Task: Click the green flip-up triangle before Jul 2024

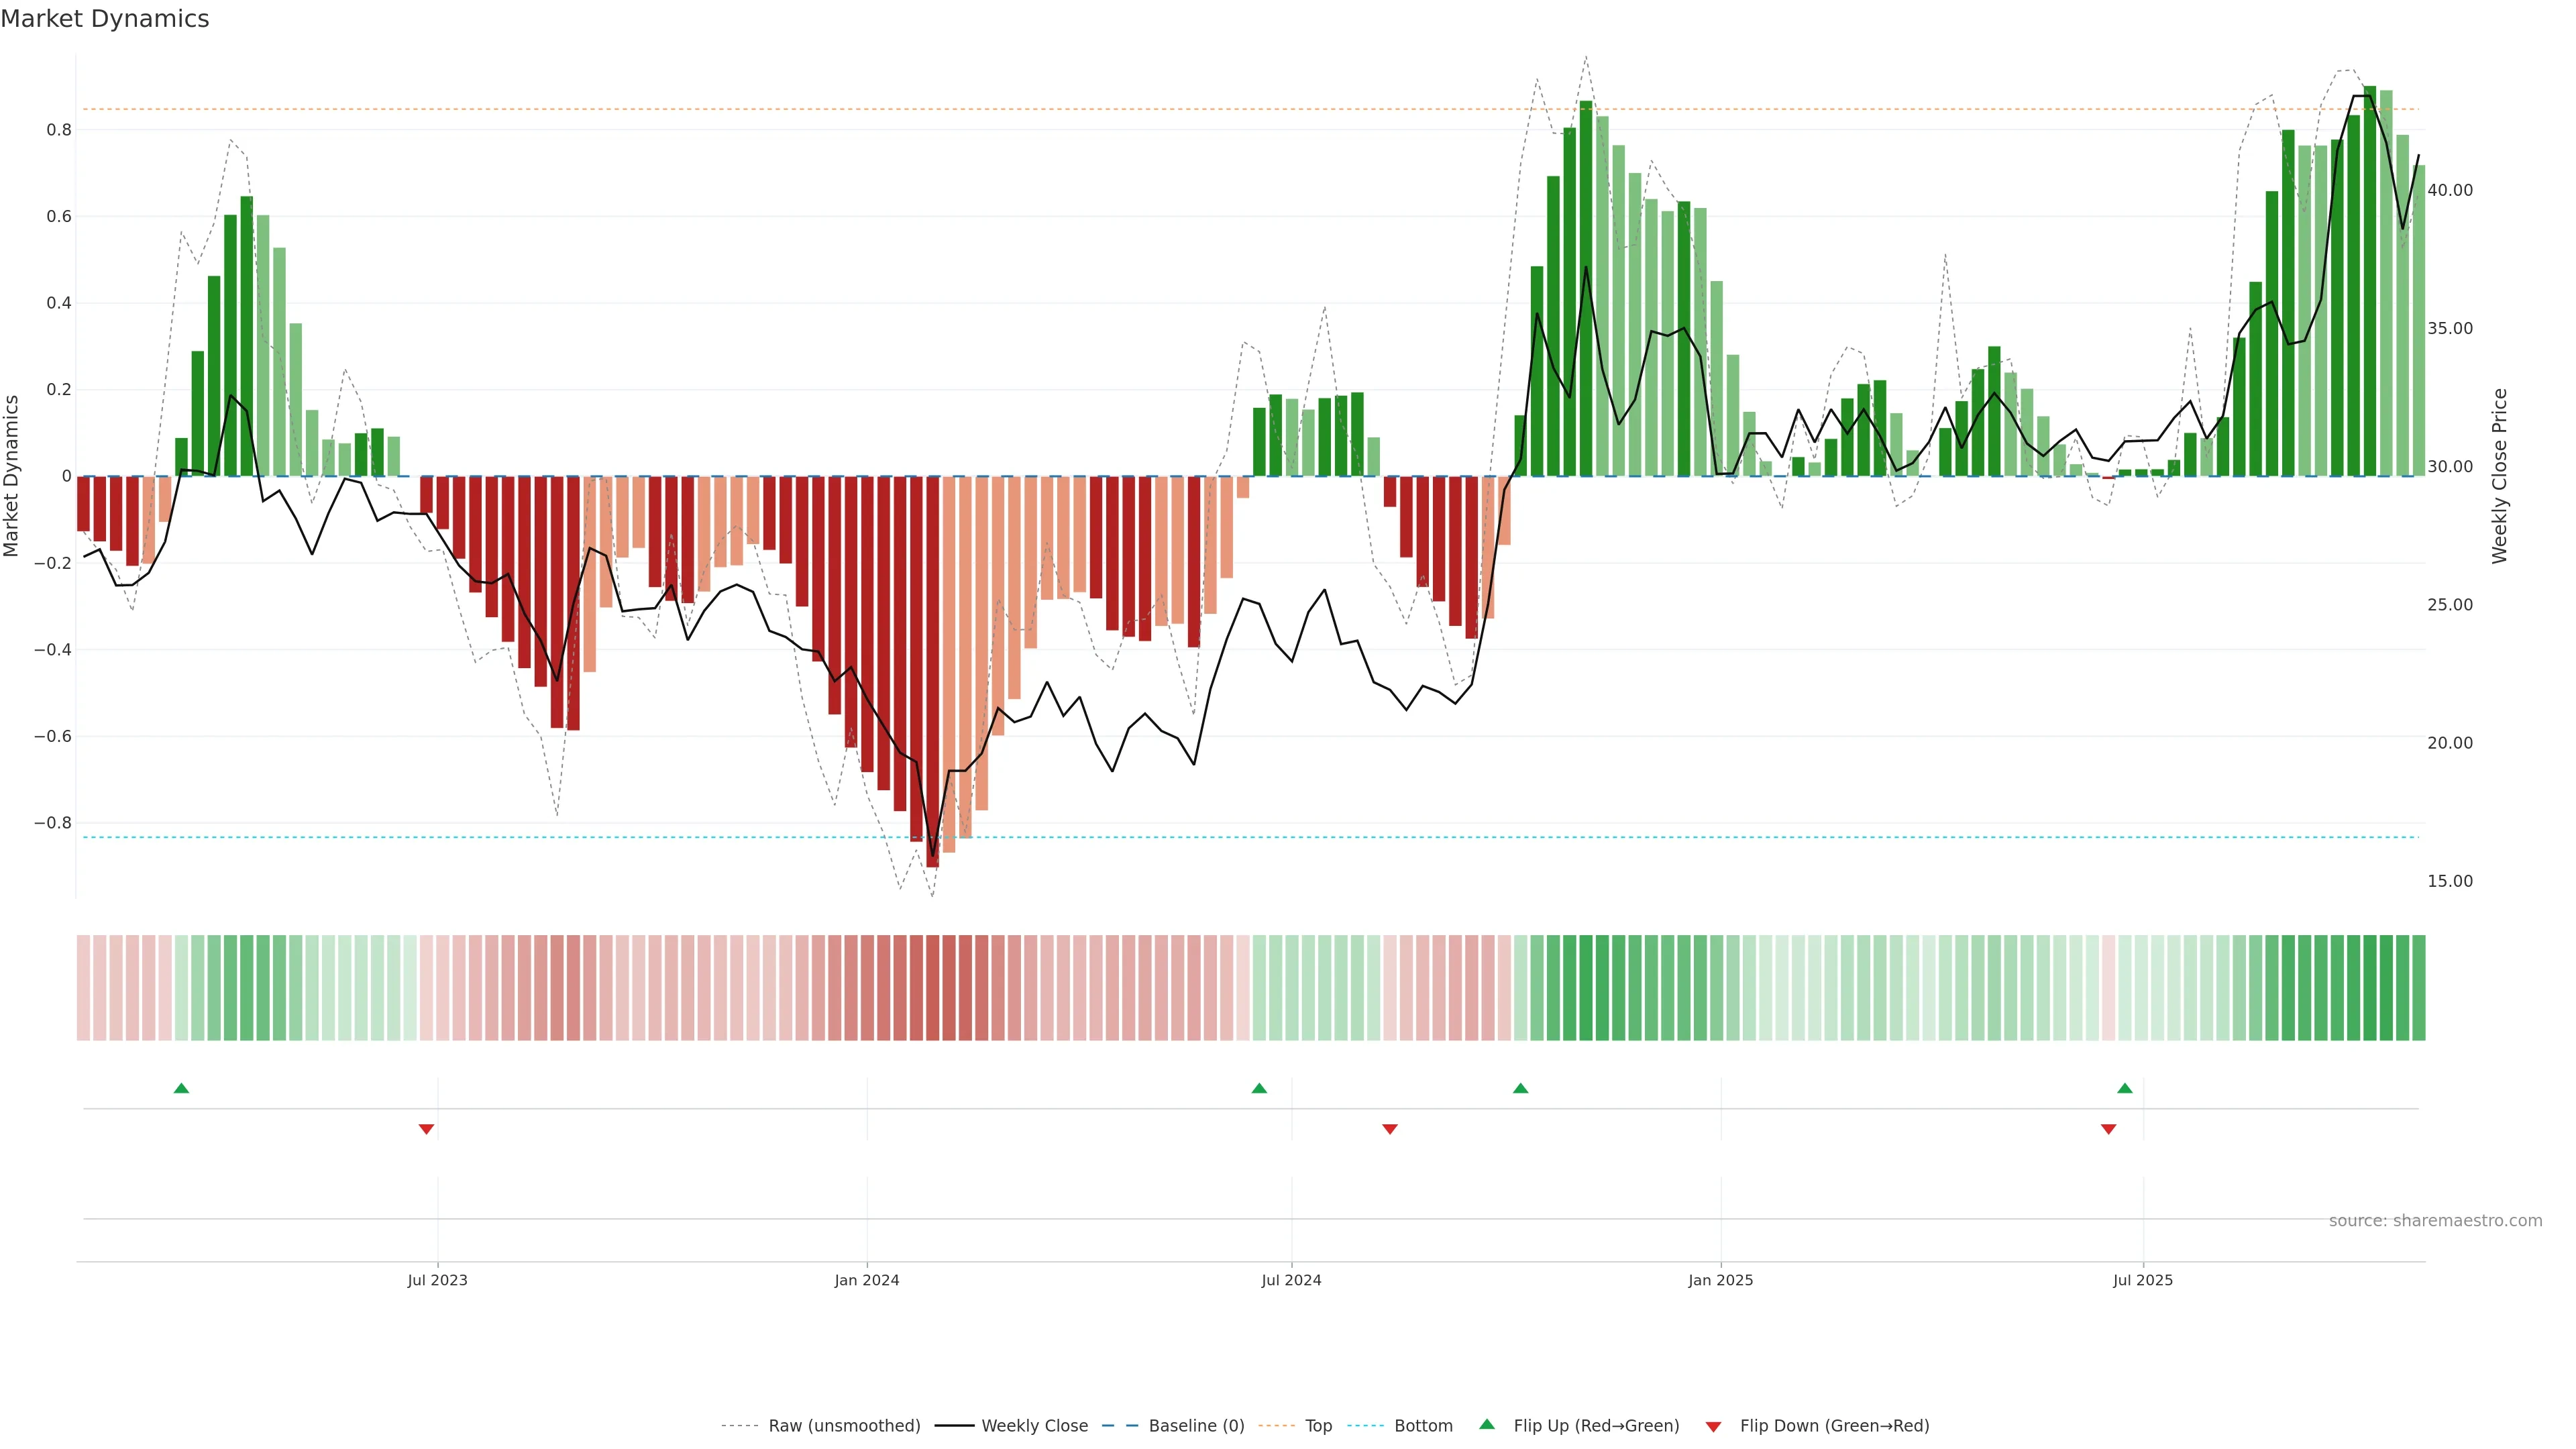Action: click(x=1259, y=1088)
